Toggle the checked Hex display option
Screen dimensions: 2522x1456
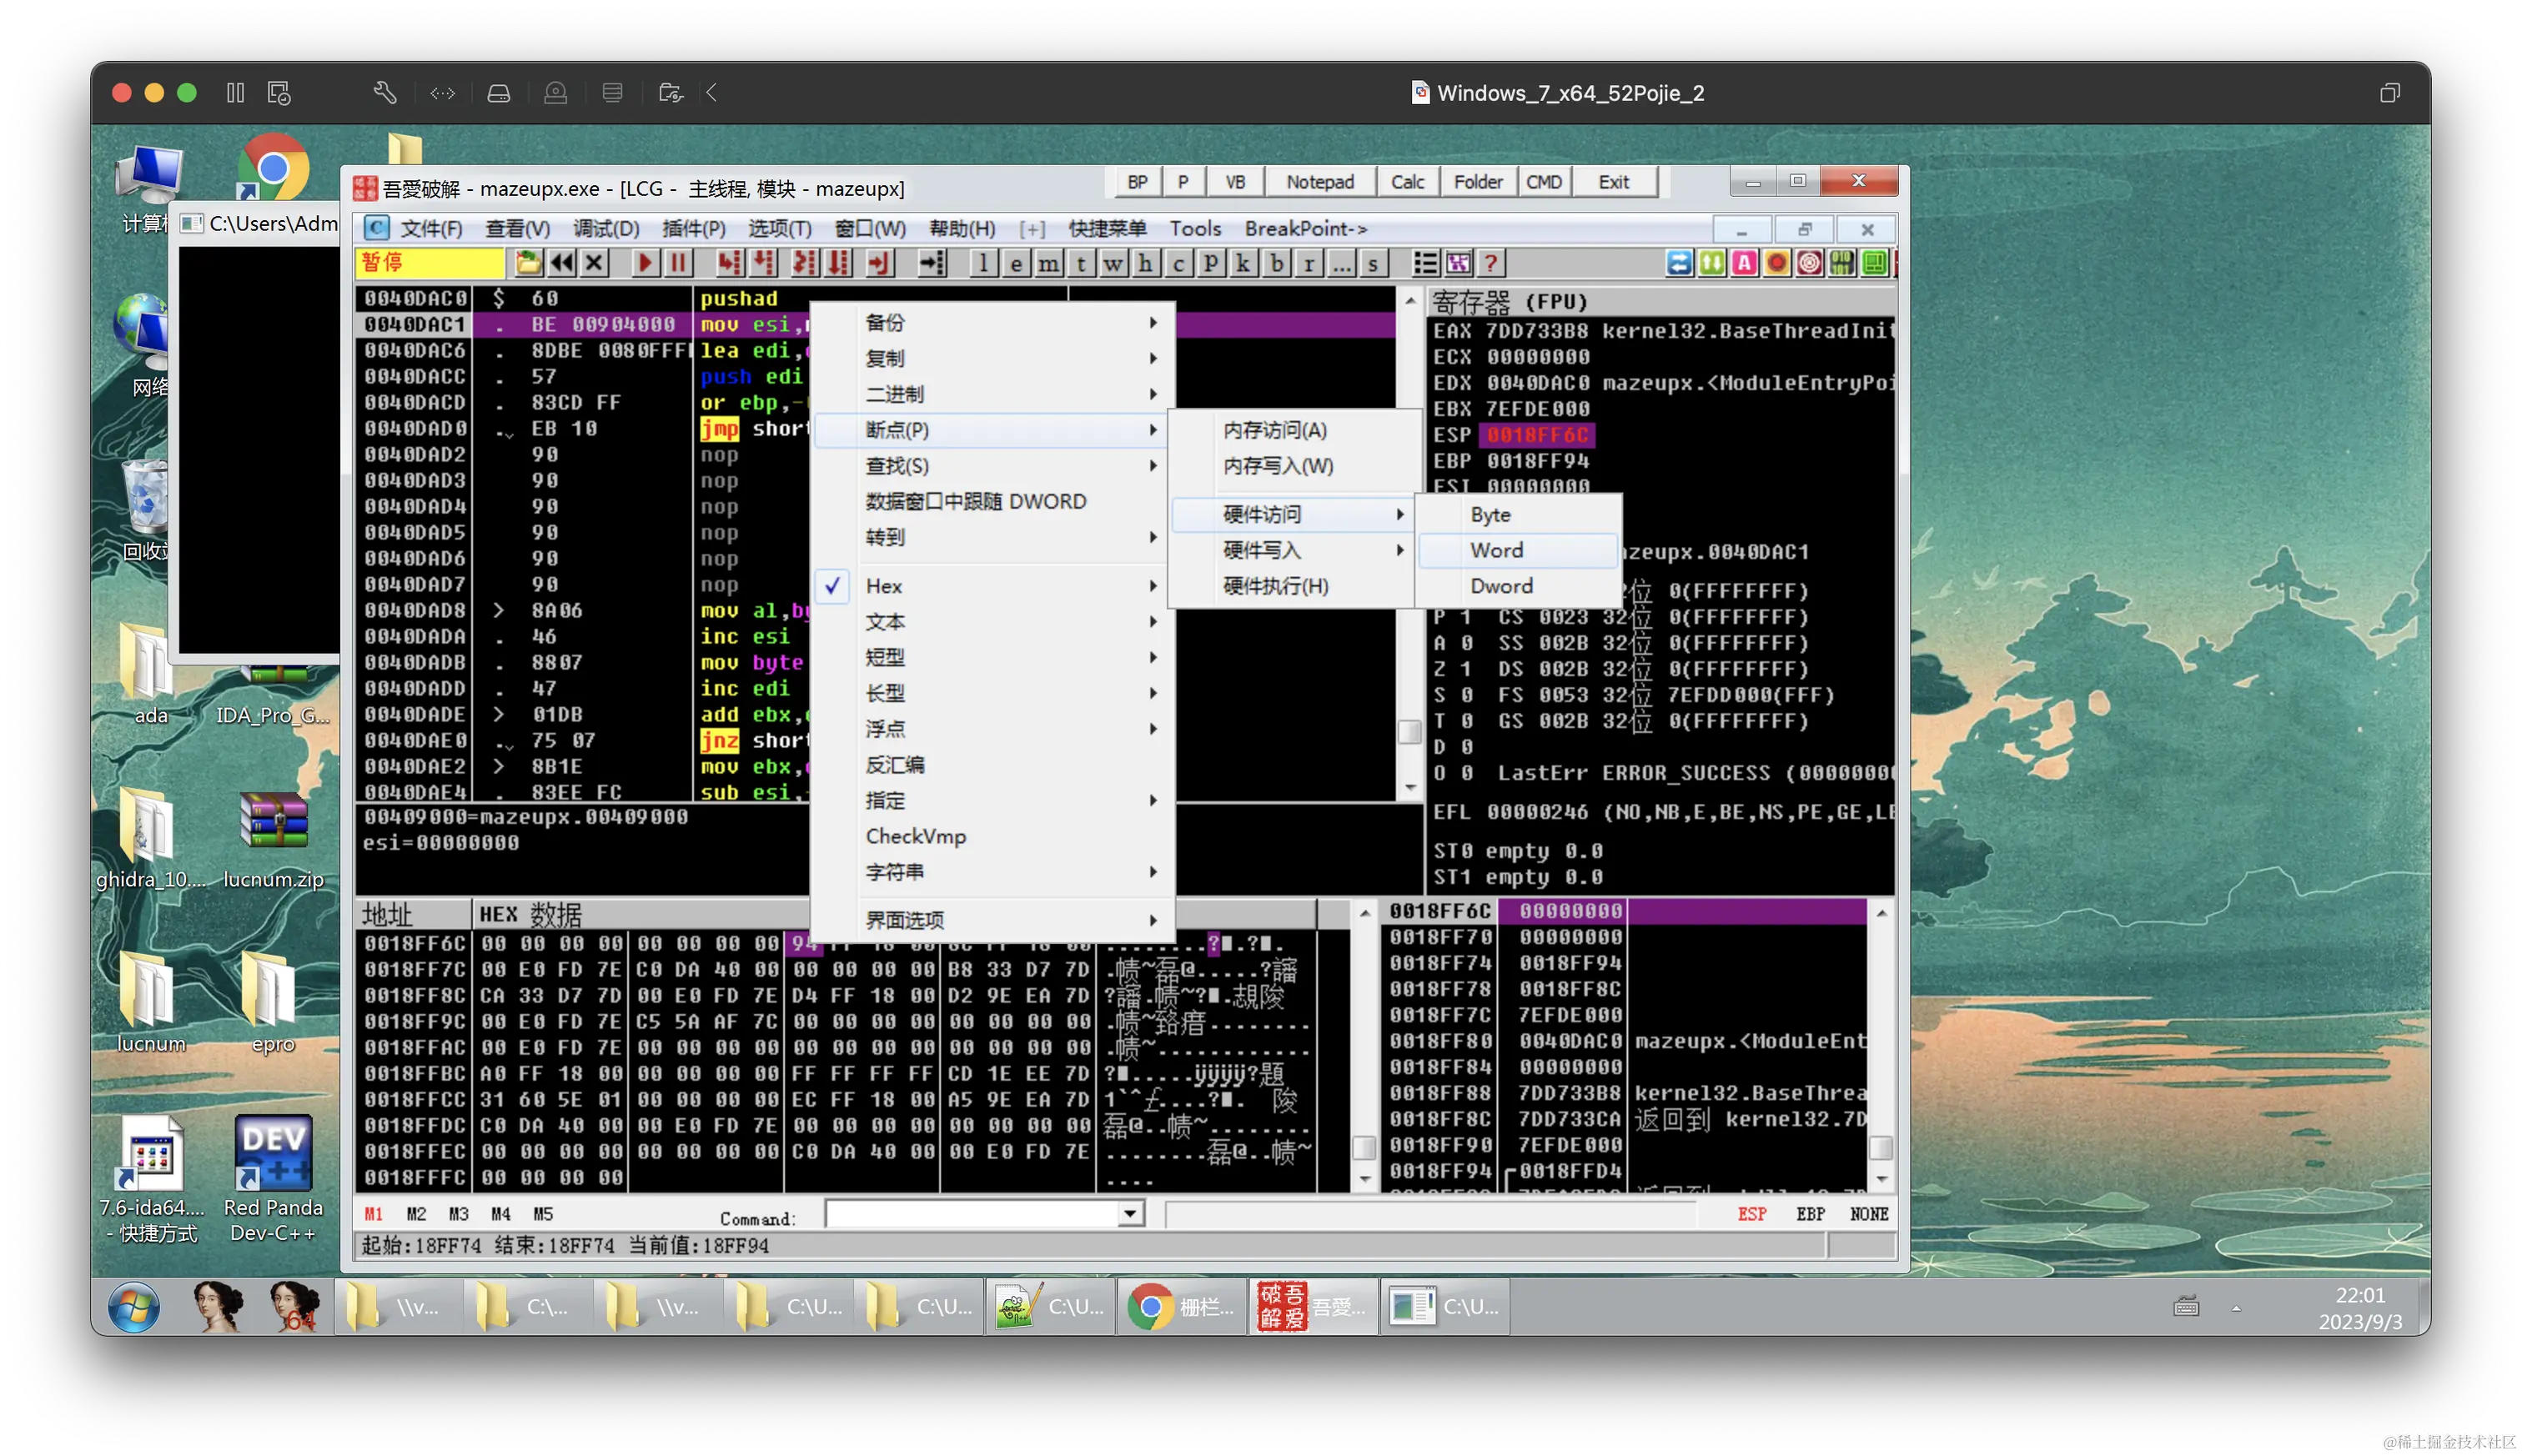pos(884,586)
